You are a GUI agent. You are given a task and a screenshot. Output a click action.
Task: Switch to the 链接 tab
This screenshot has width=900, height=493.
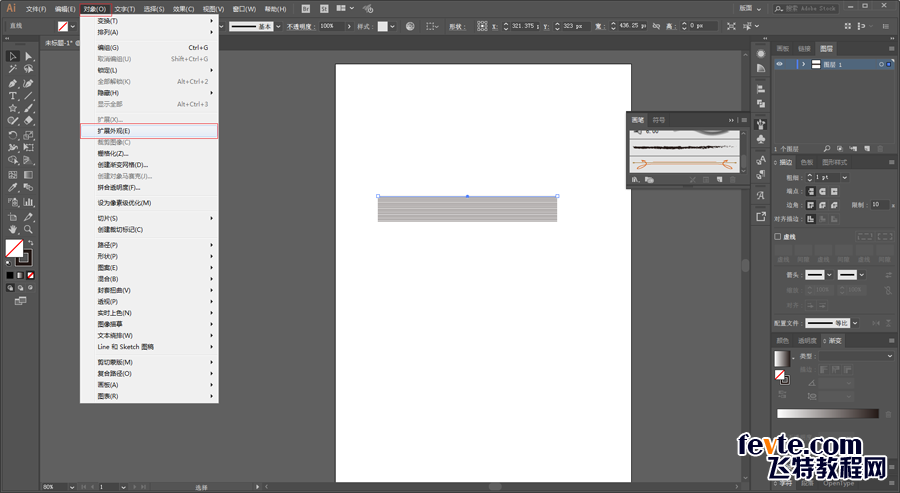[x=804, y=49]
